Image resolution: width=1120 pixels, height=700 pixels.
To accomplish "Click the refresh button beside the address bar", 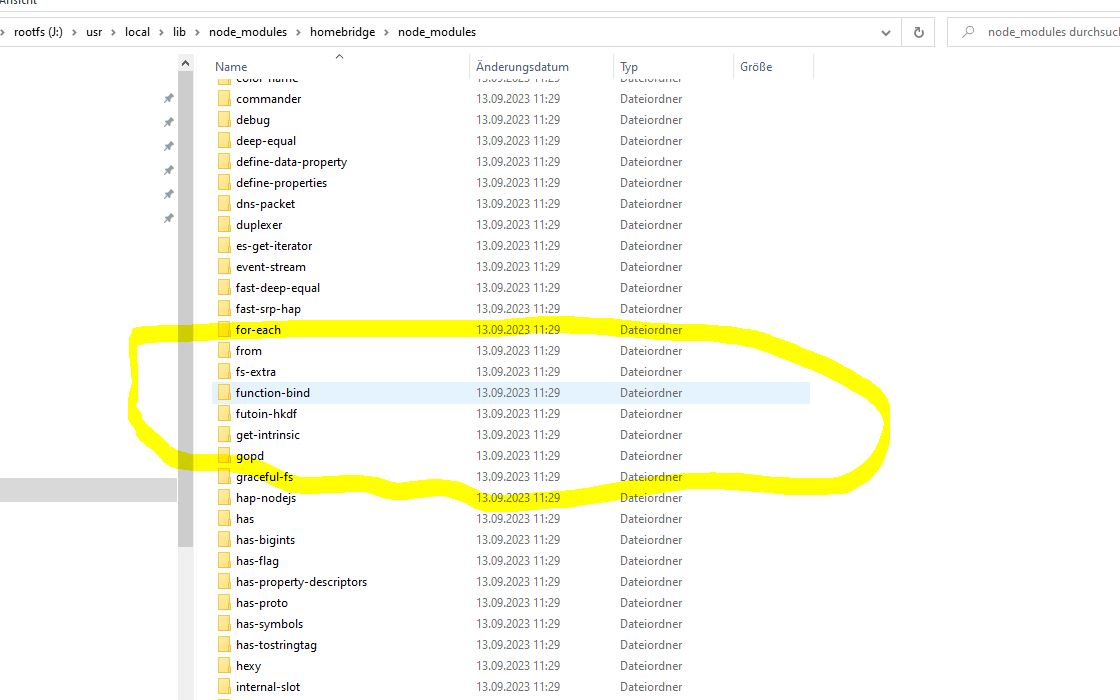I will 918,32.
